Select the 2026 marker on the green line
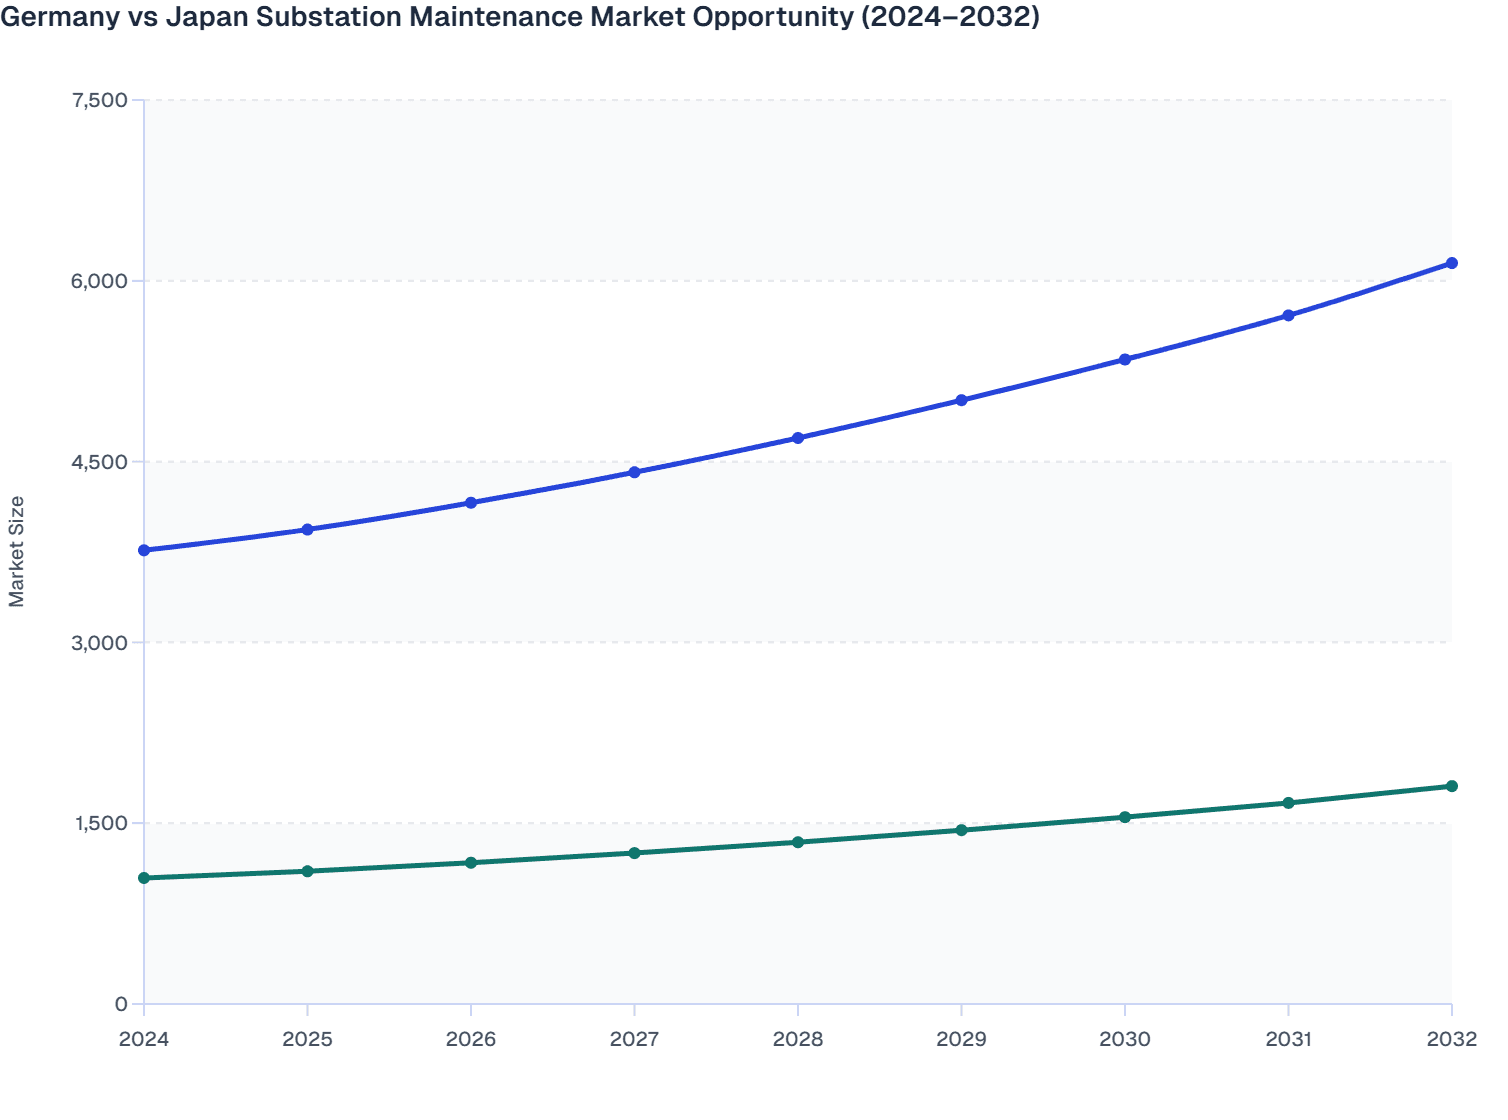Viewport: 1508px width, 1120px height. click(470, 861)
